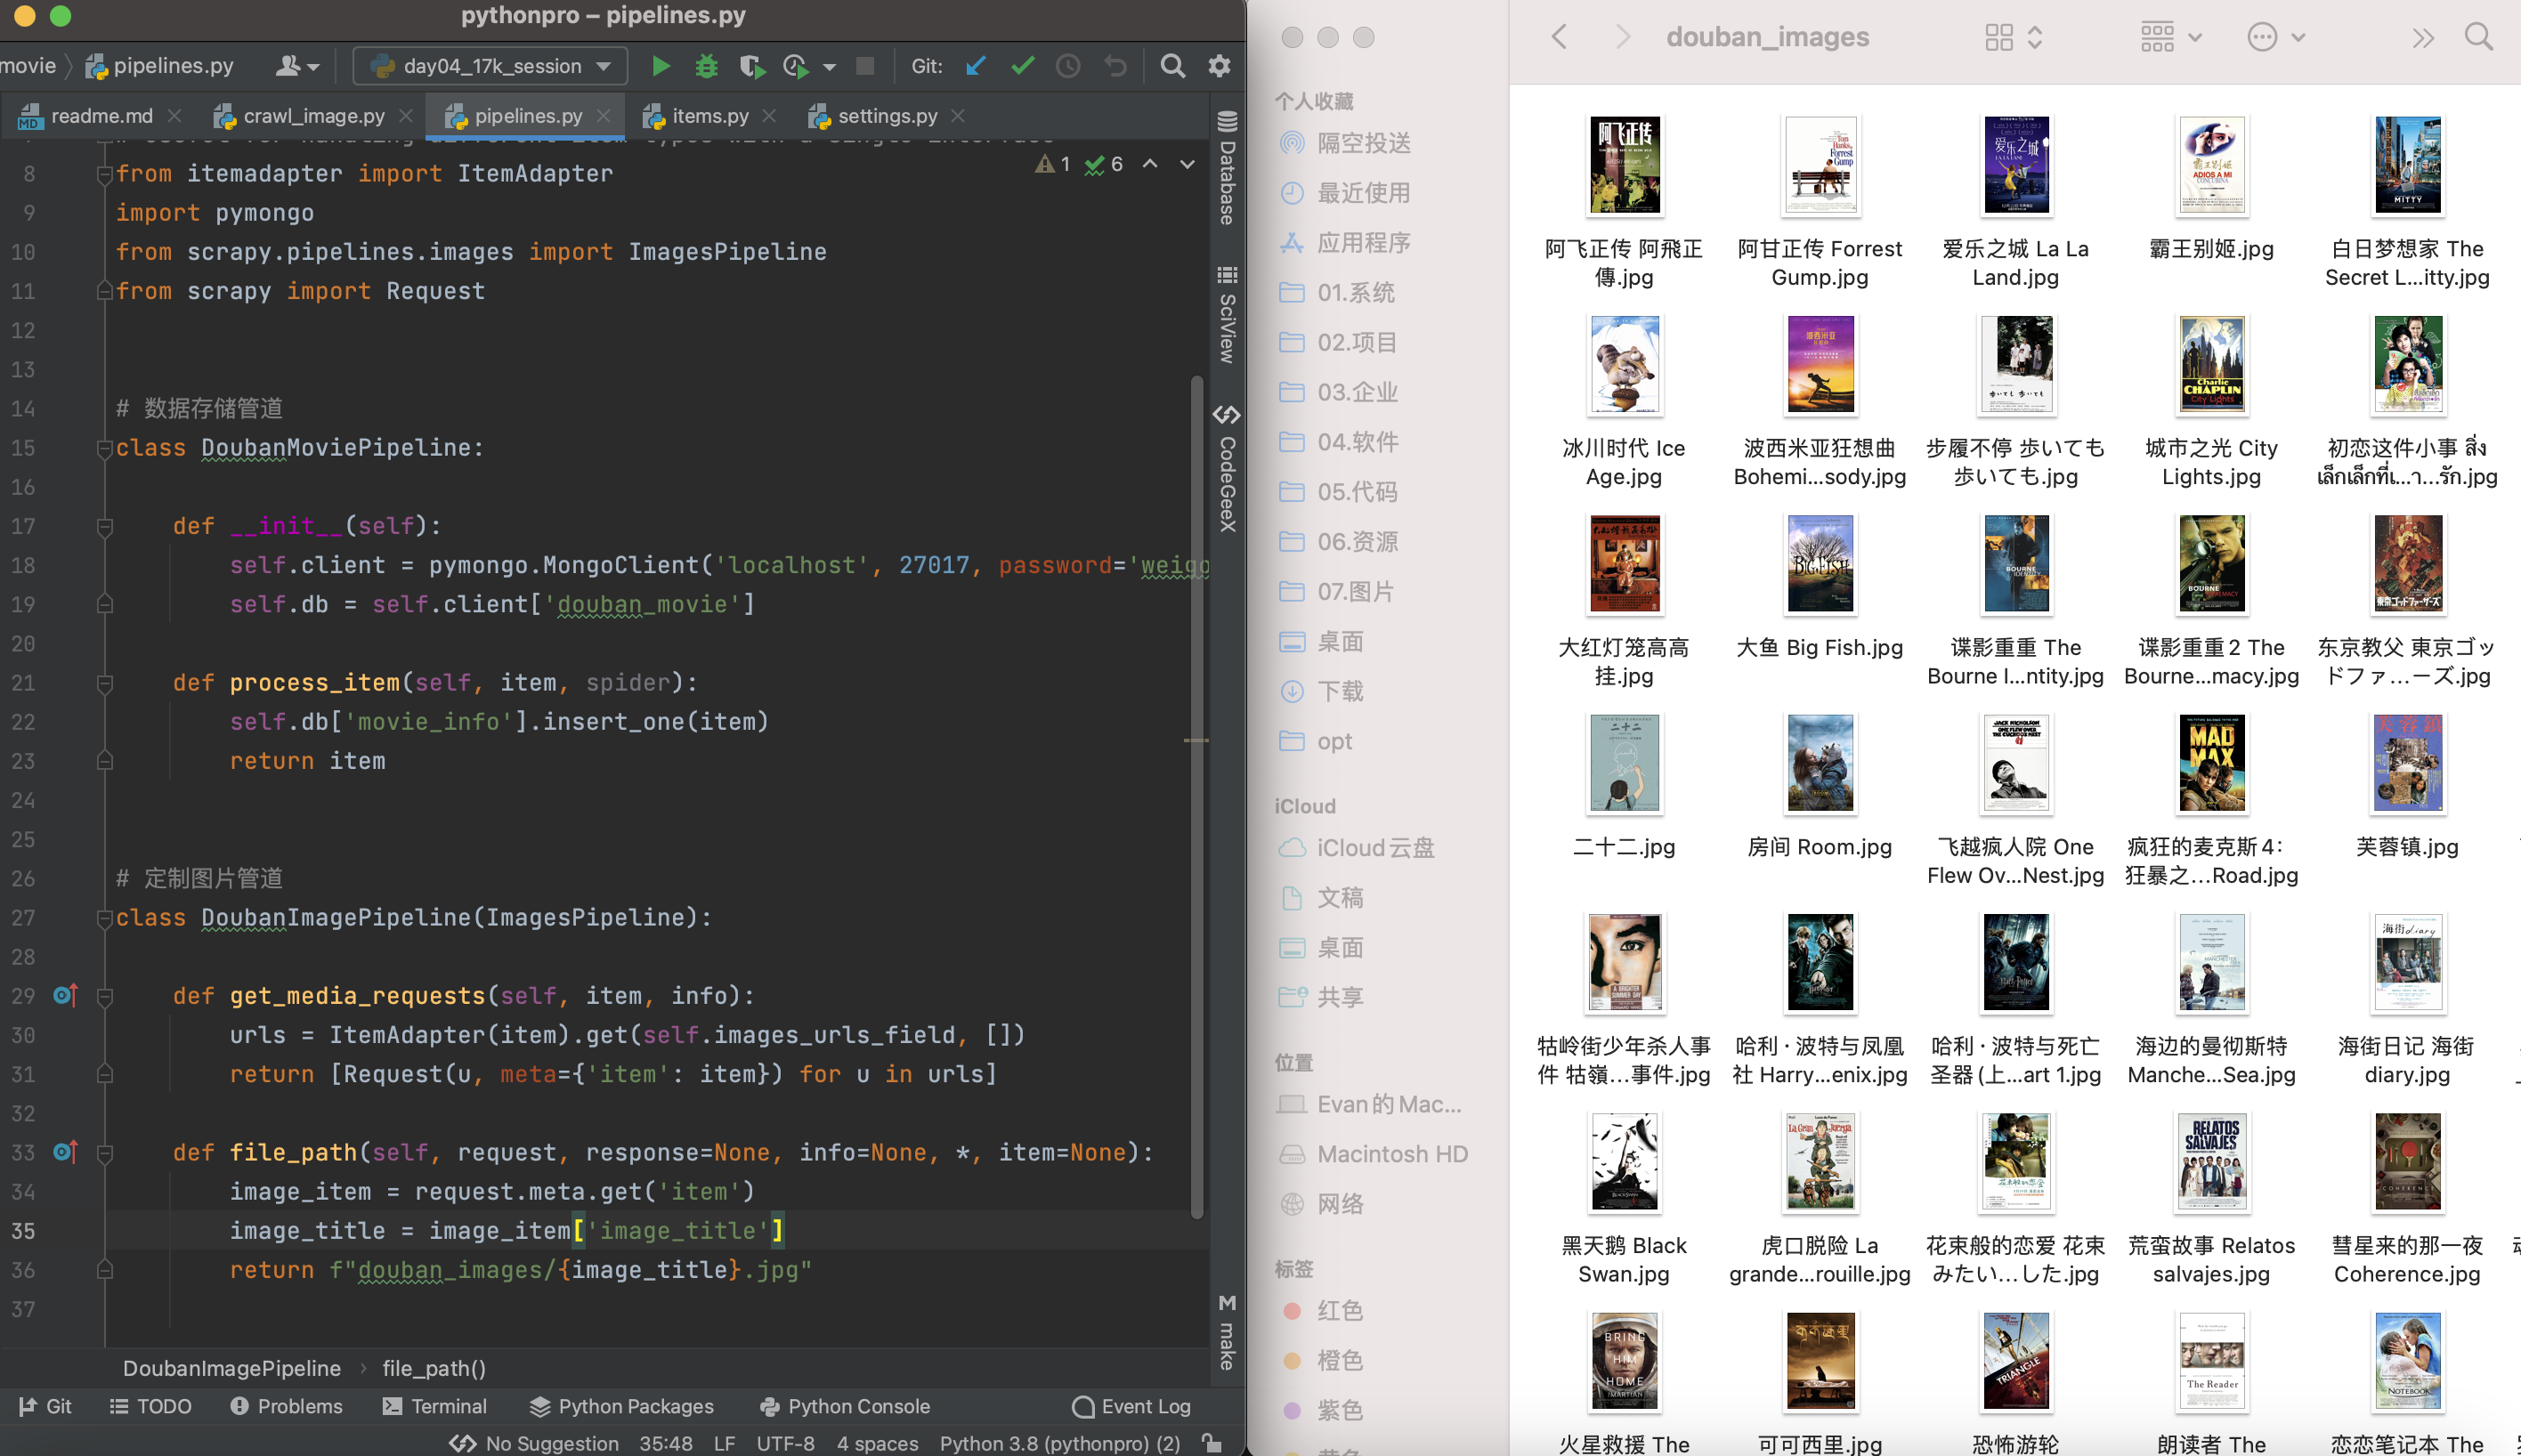Image resolution: width=2521 pixels, height=1456 pixels.
Task: Open the SciView side panel
Action: pyautogui.click(x=1228, y=315)
